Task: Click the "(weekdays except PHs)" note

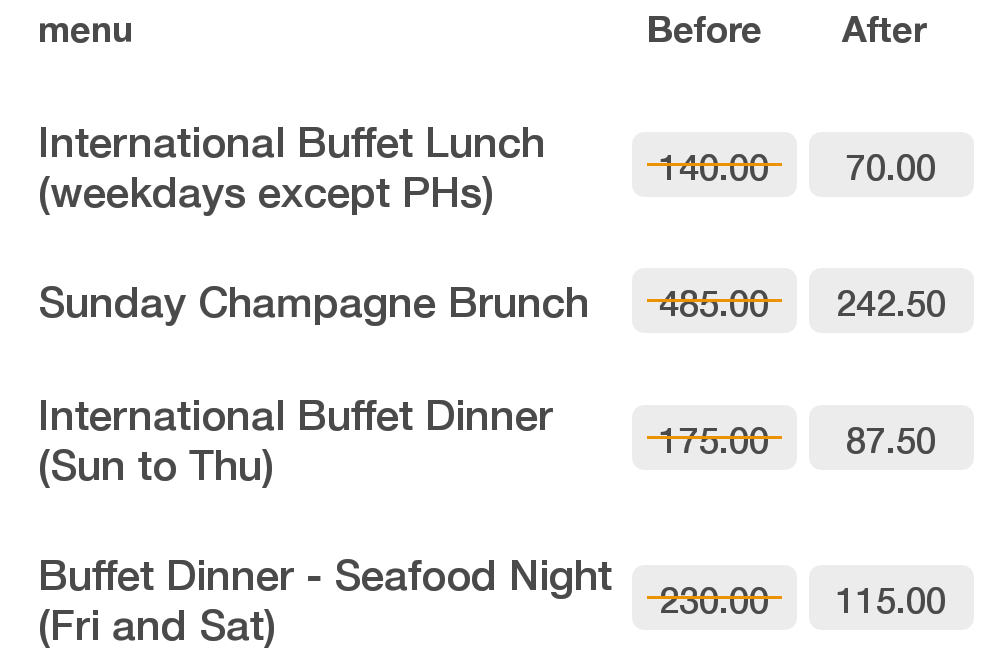Action: point(266,194)
